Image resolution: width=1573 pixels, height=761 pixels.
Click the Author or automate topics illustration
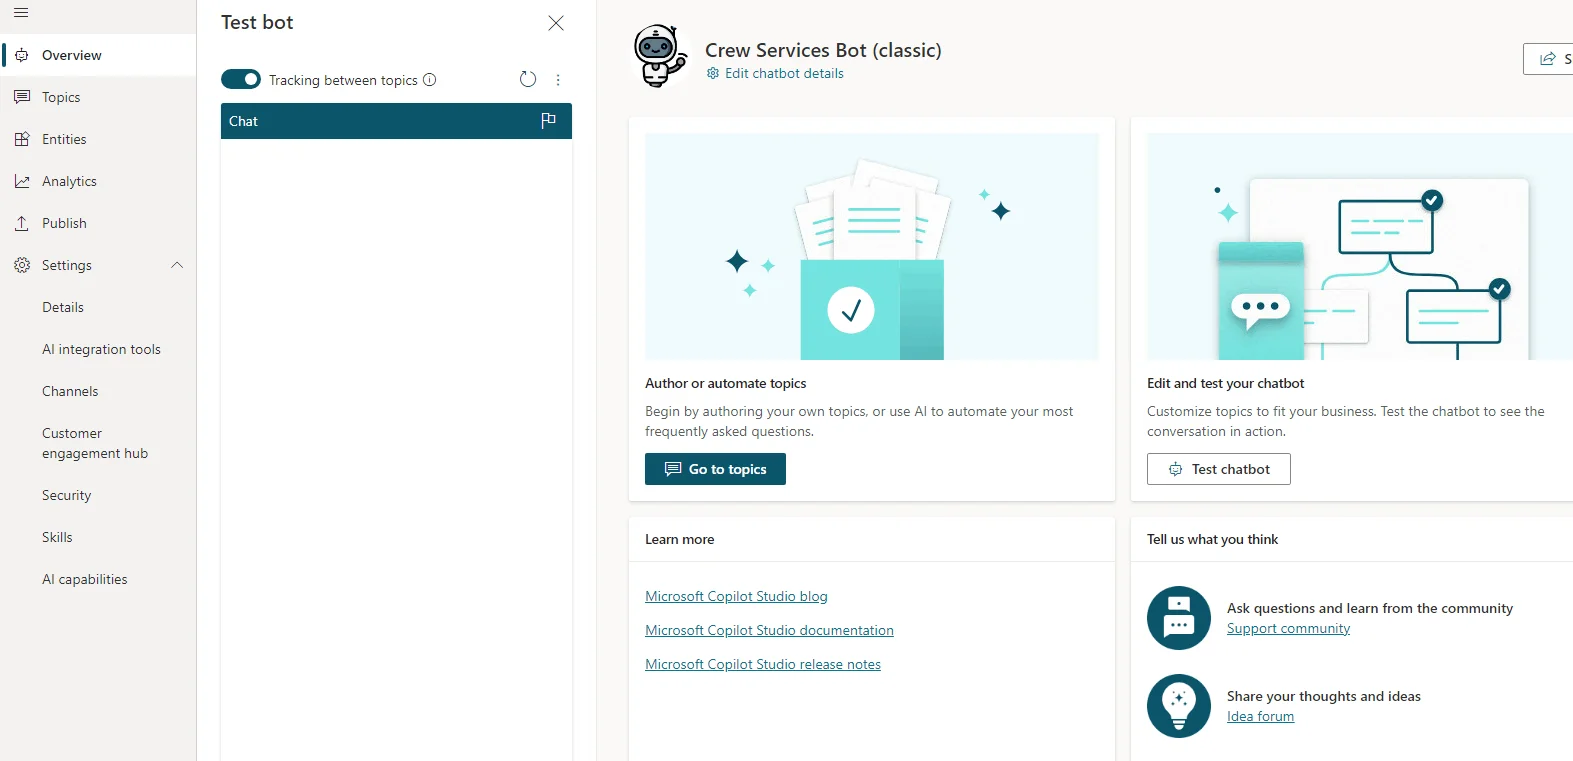click(871, 246)
